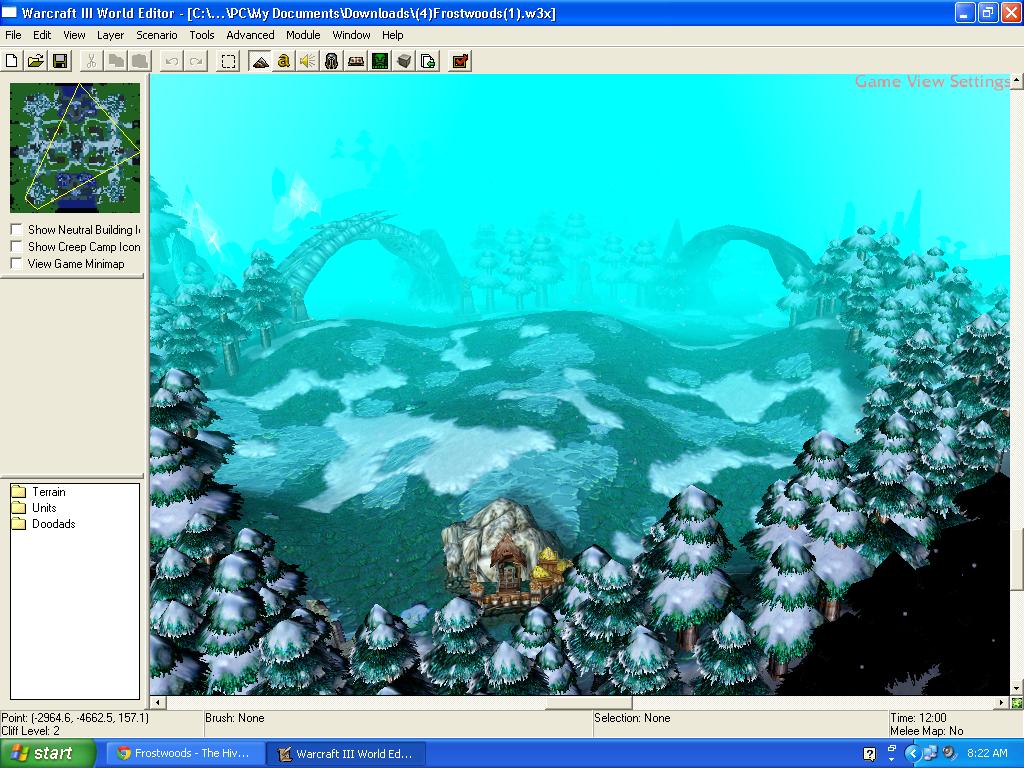Click the Units folder icon in palette
Image resolution: width=1024 pixels, height=768 pixels.
tap(19, 508)
